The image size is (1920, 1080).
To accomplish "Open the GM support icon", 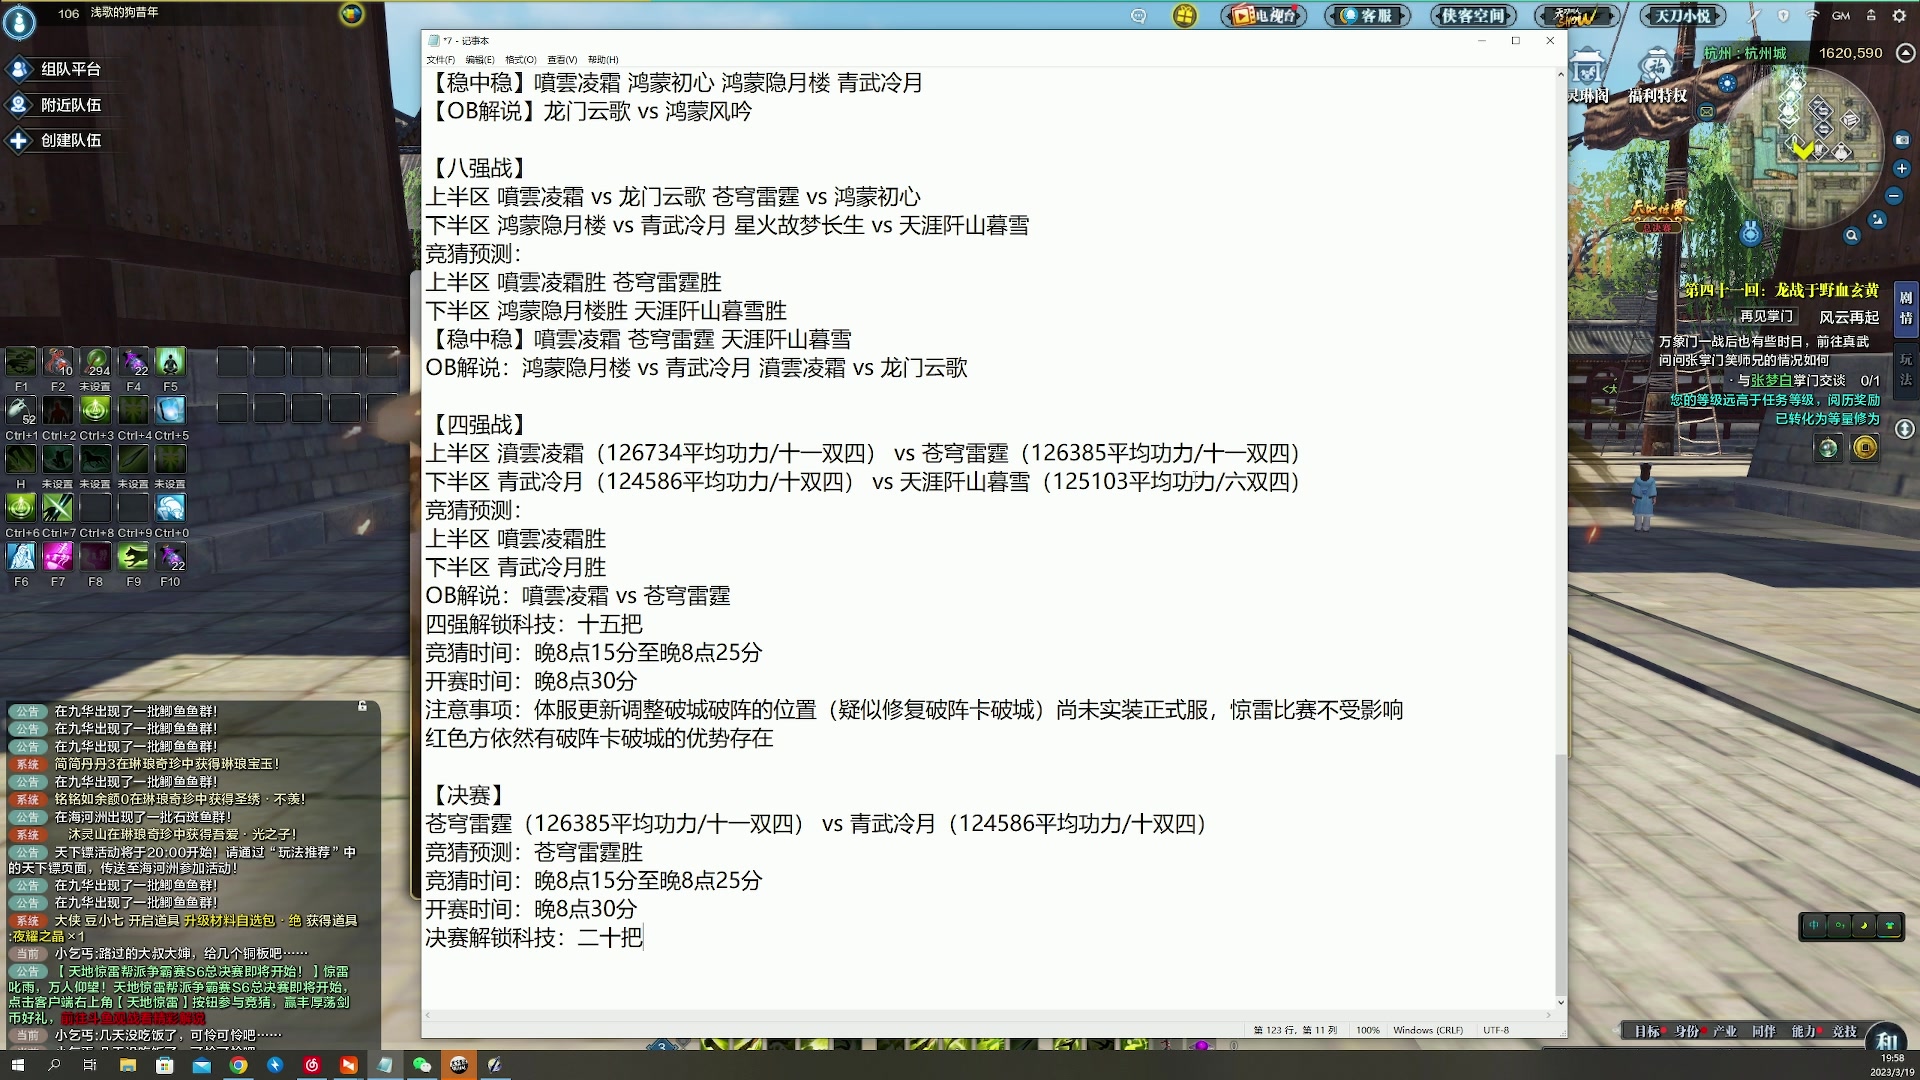I will pos(1841,15).
